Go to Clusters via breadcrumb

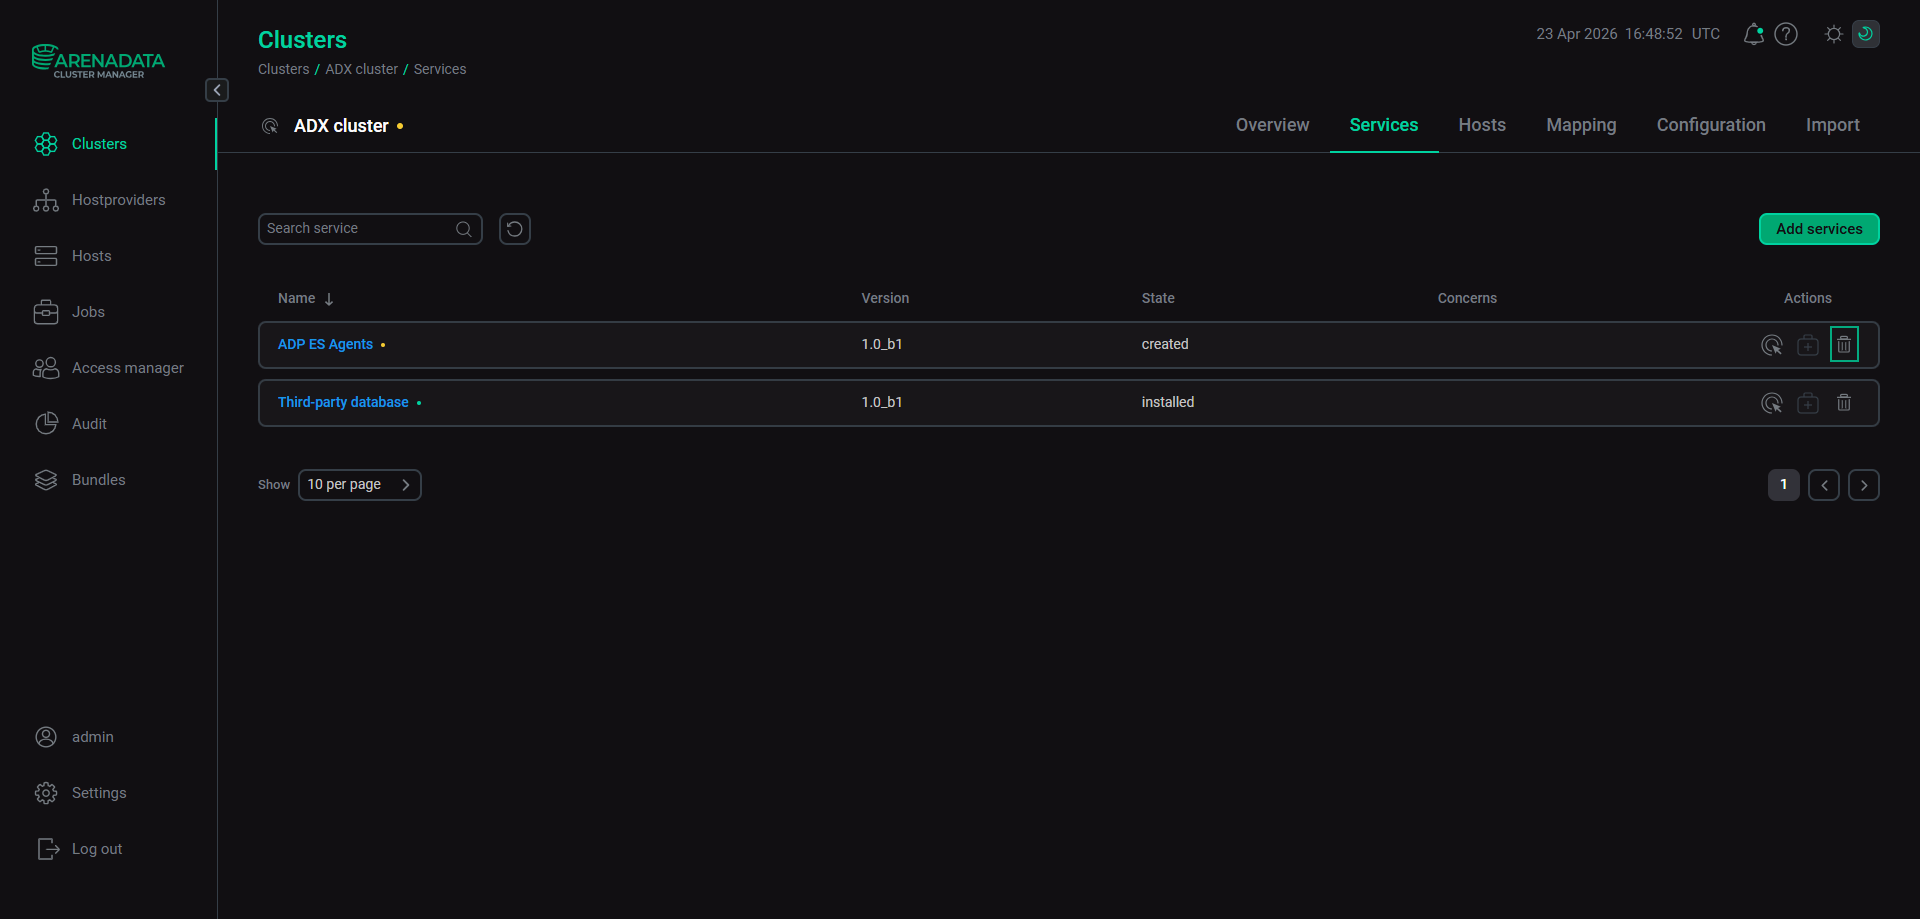point(284,69)
